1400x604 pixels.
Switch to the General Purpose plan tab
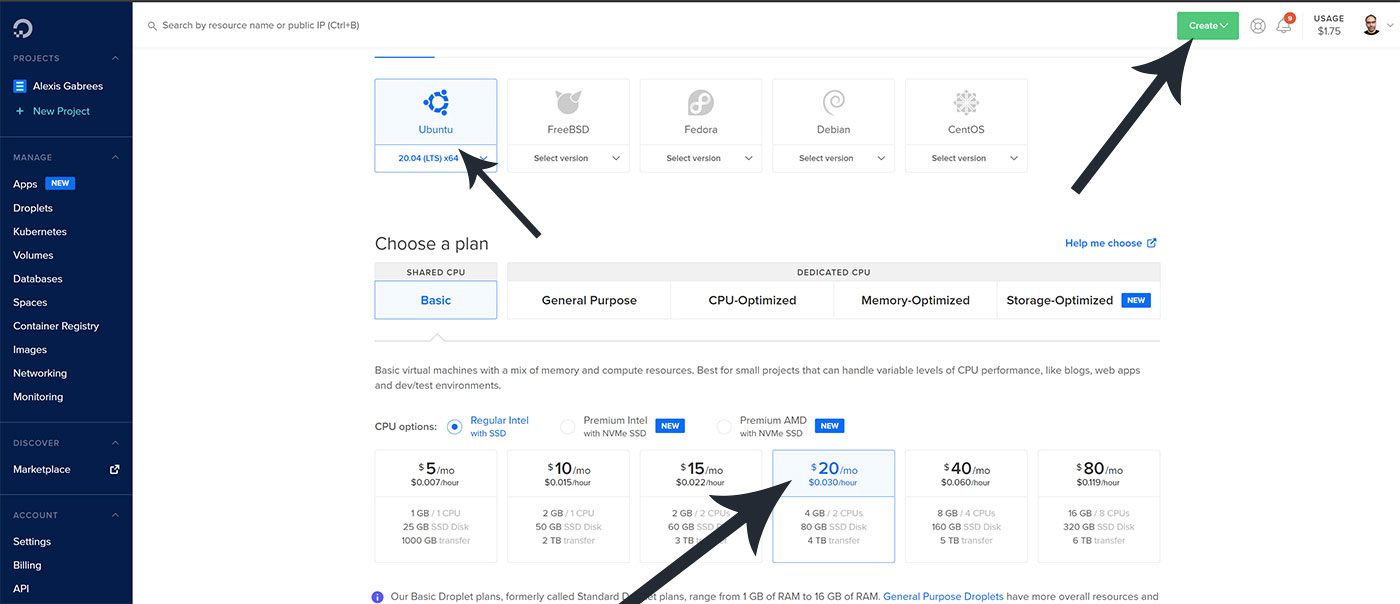[x=589, y=300]
